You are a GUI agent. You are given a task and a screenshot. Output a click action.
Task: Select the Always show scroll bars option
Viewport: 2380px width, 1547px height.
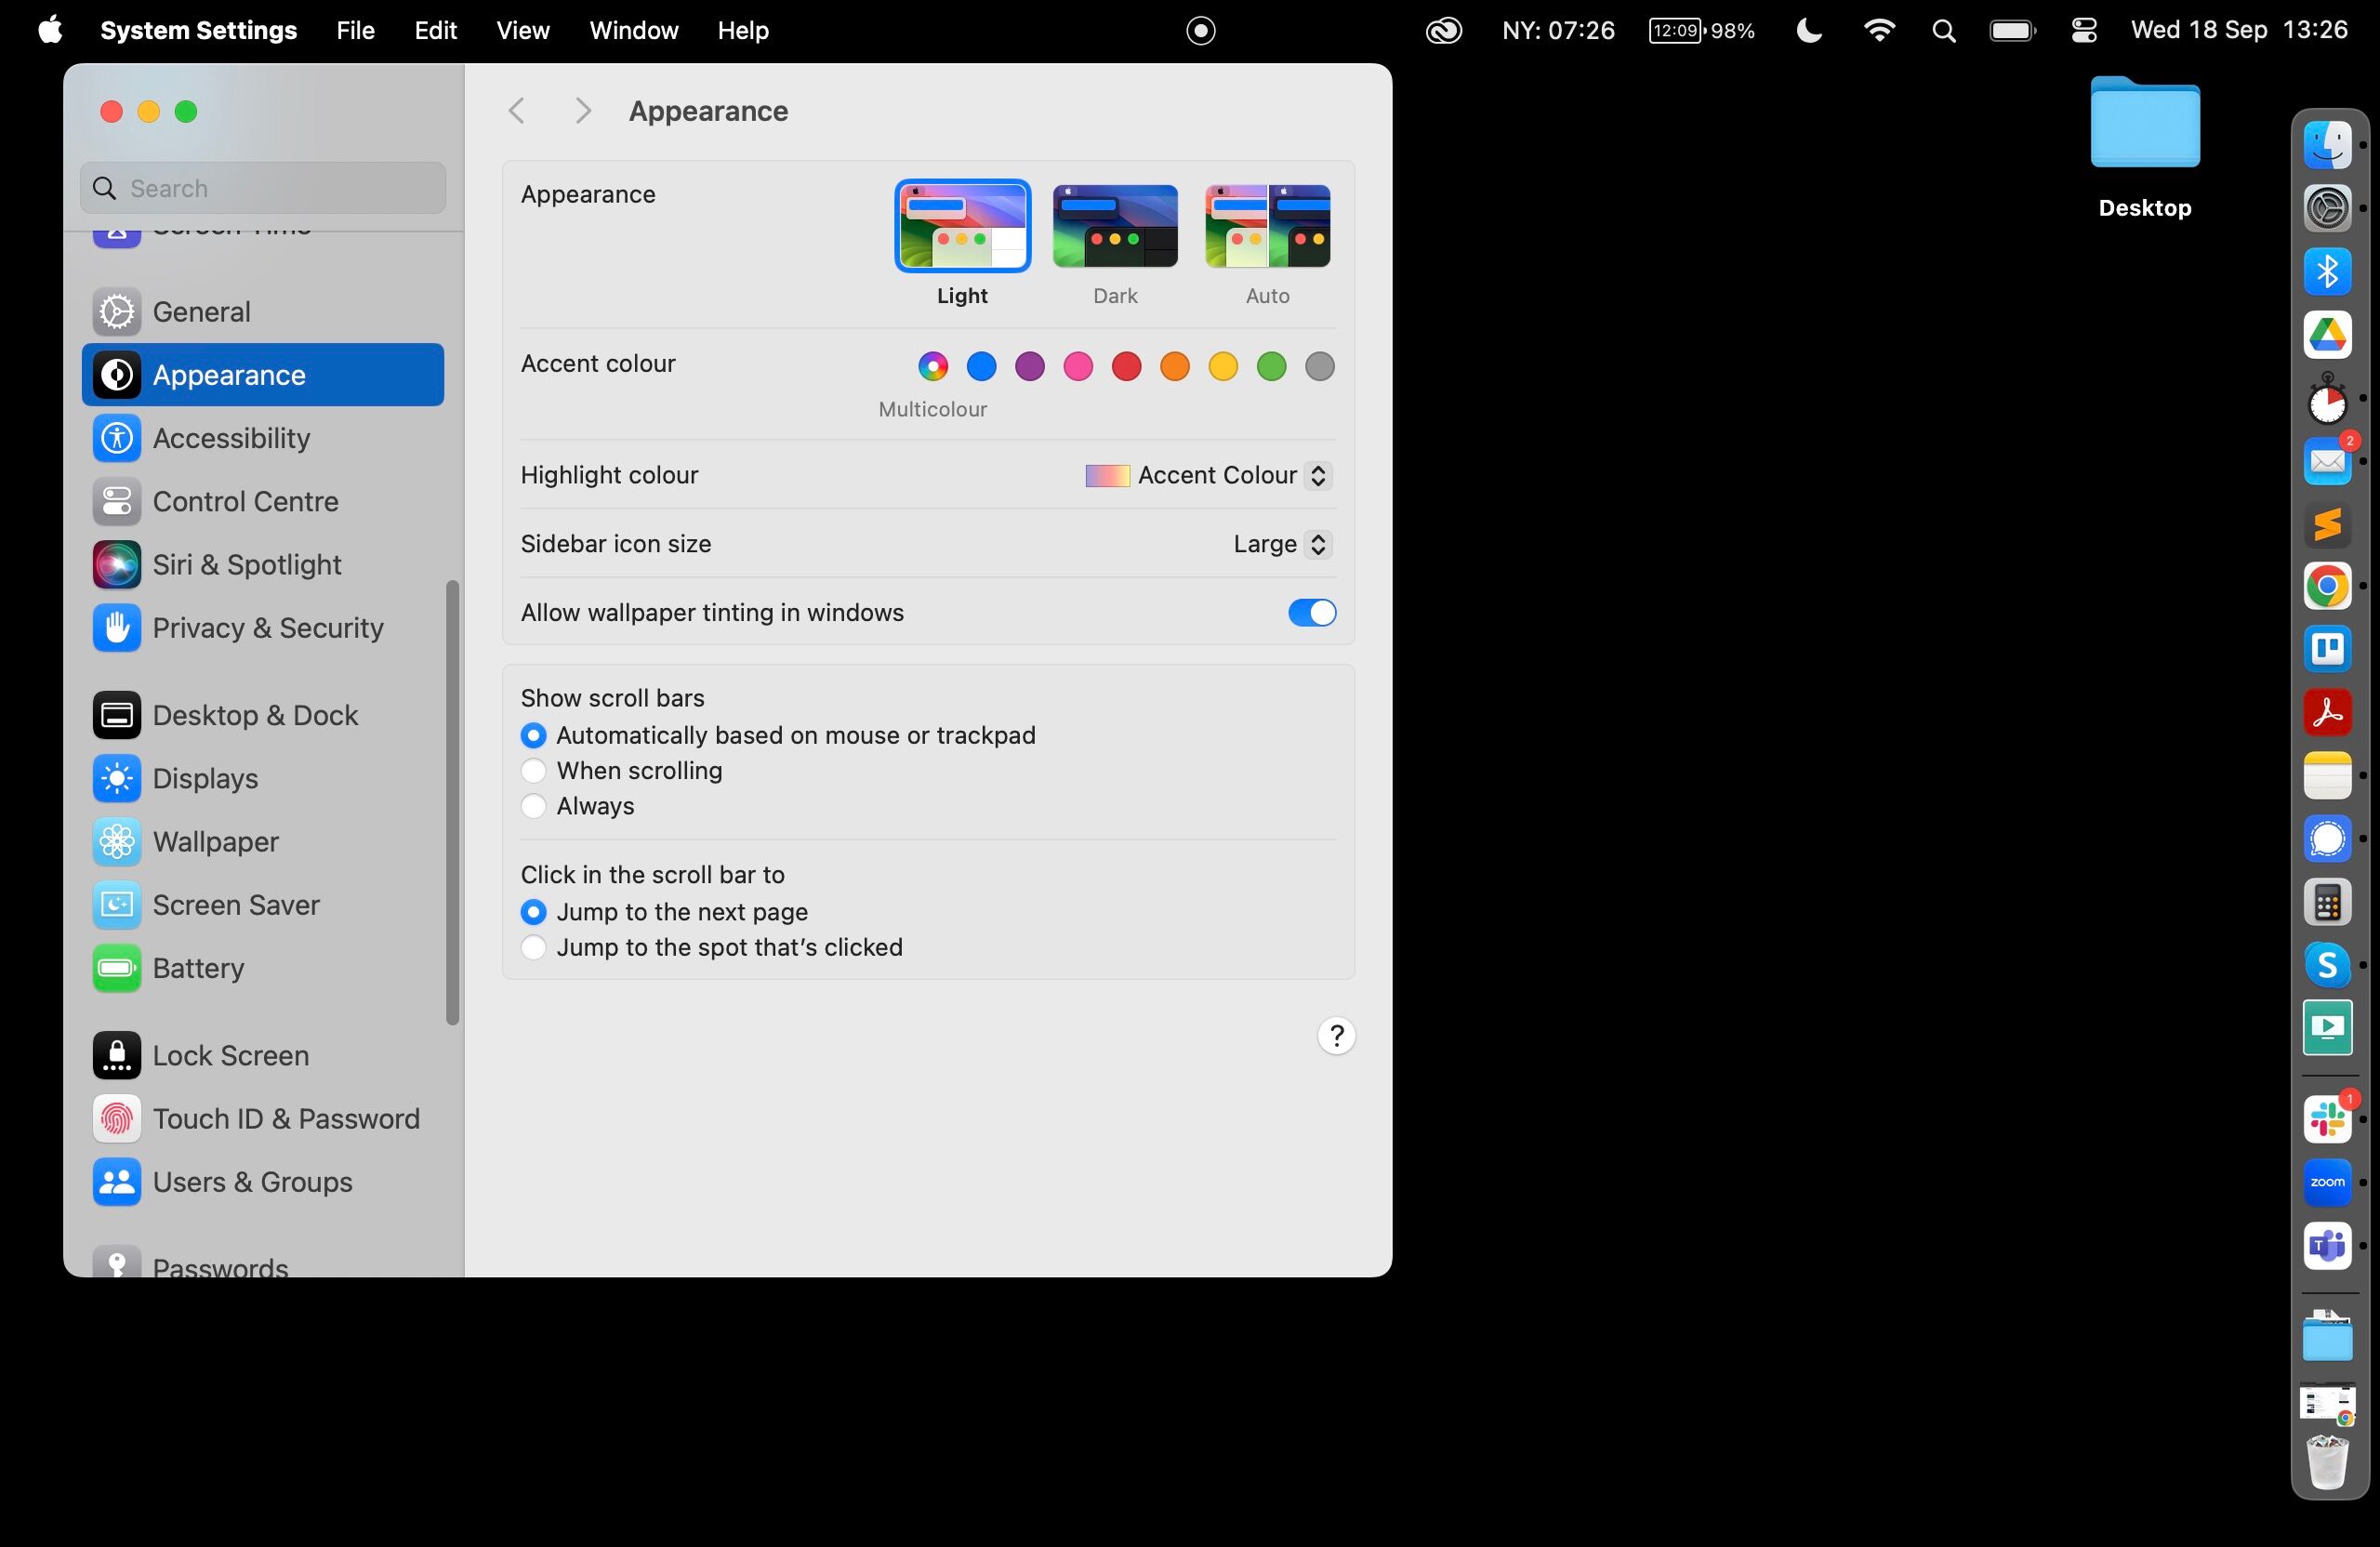[534, 806]
